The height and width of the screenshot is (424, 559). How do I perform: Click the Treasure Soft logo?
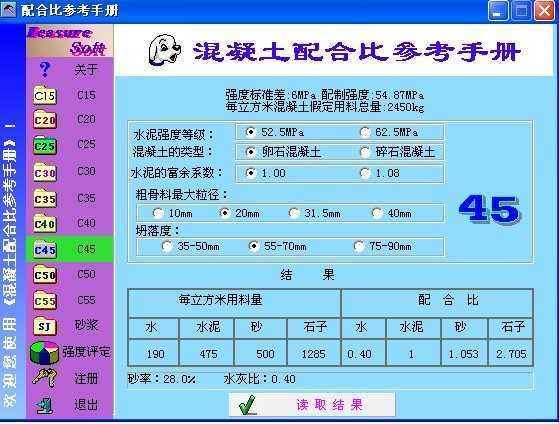click(x=70, y=41)
